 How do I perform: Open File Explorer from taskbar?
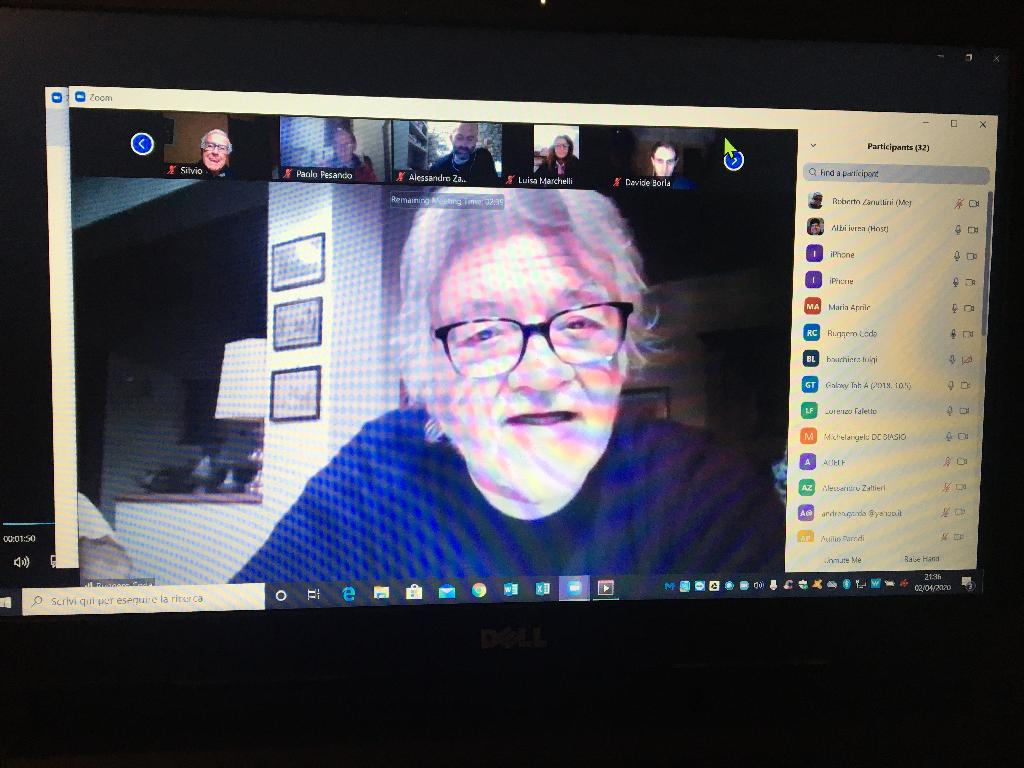pyautogui.click(x=381, y=592)
